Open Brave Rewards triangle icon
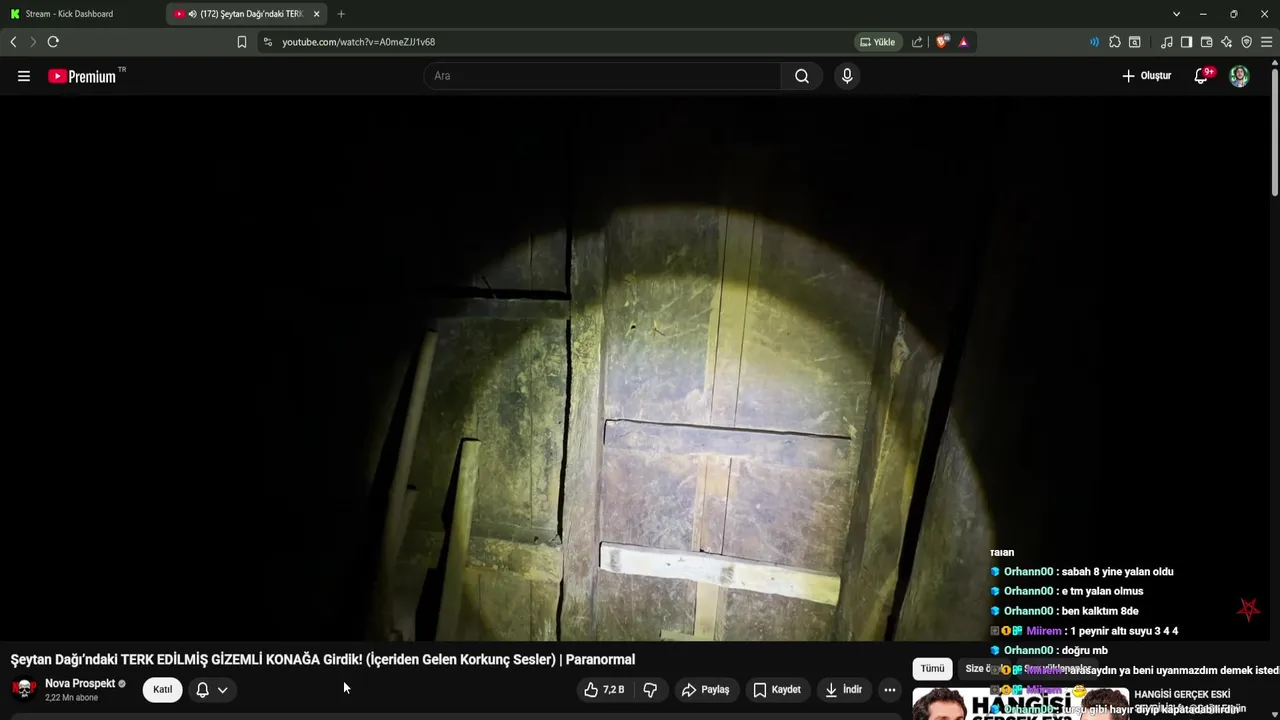The height and width of the screenshot is (720, 1280). 963,42
